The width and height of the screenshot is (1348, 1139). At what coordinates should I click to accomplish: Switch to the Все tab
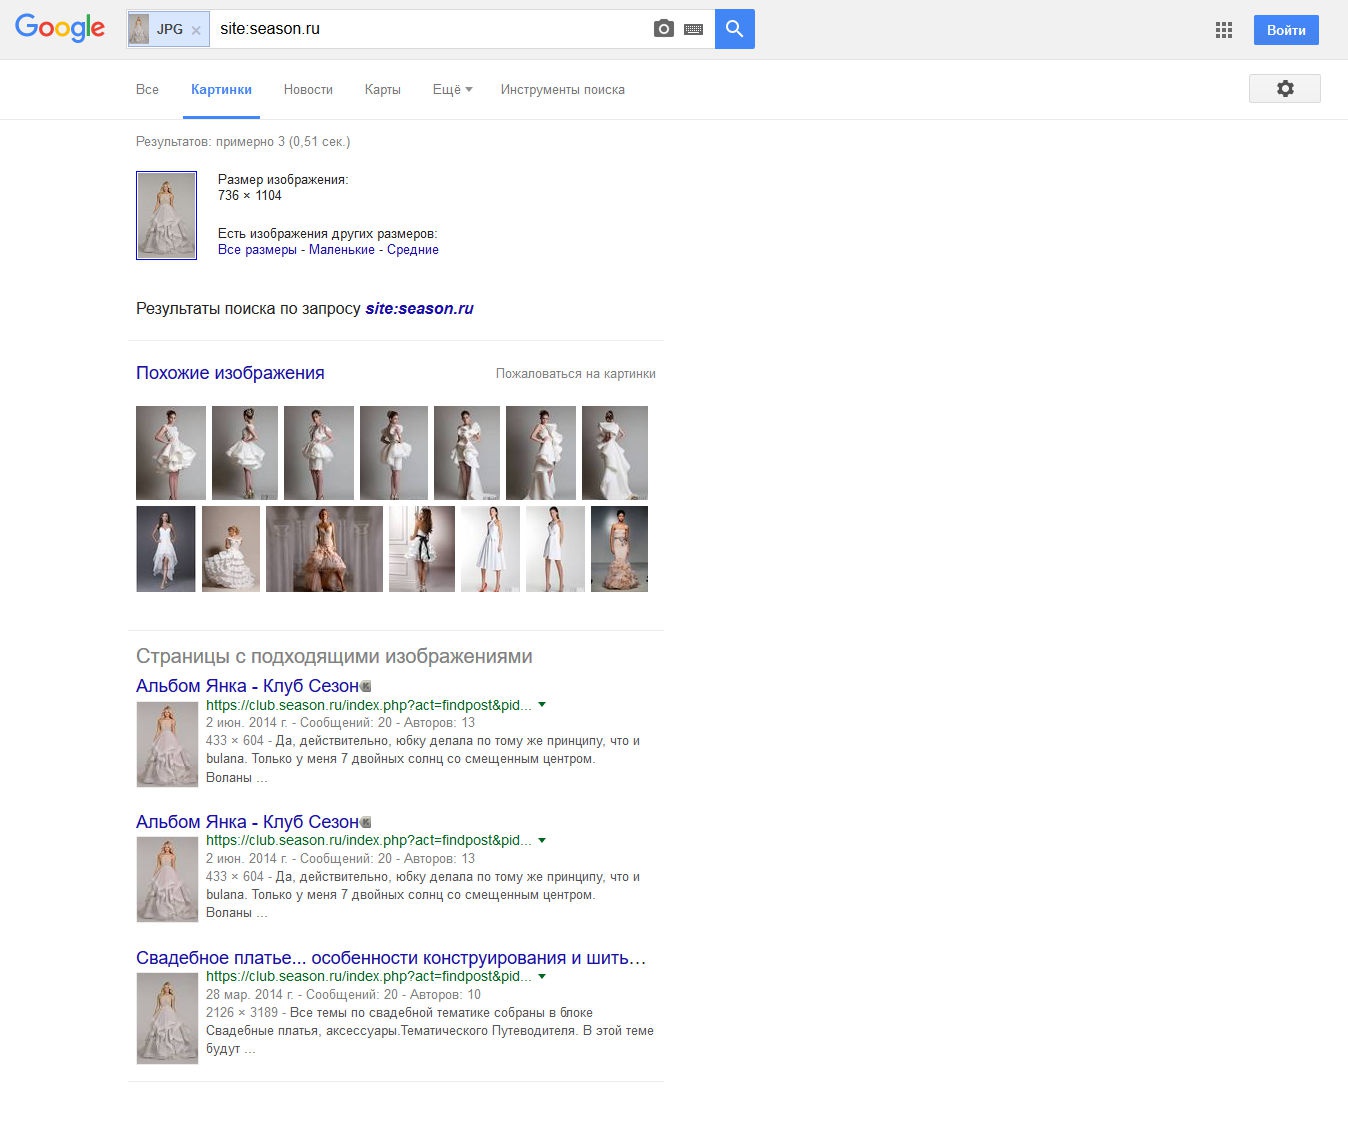(147, 90)
